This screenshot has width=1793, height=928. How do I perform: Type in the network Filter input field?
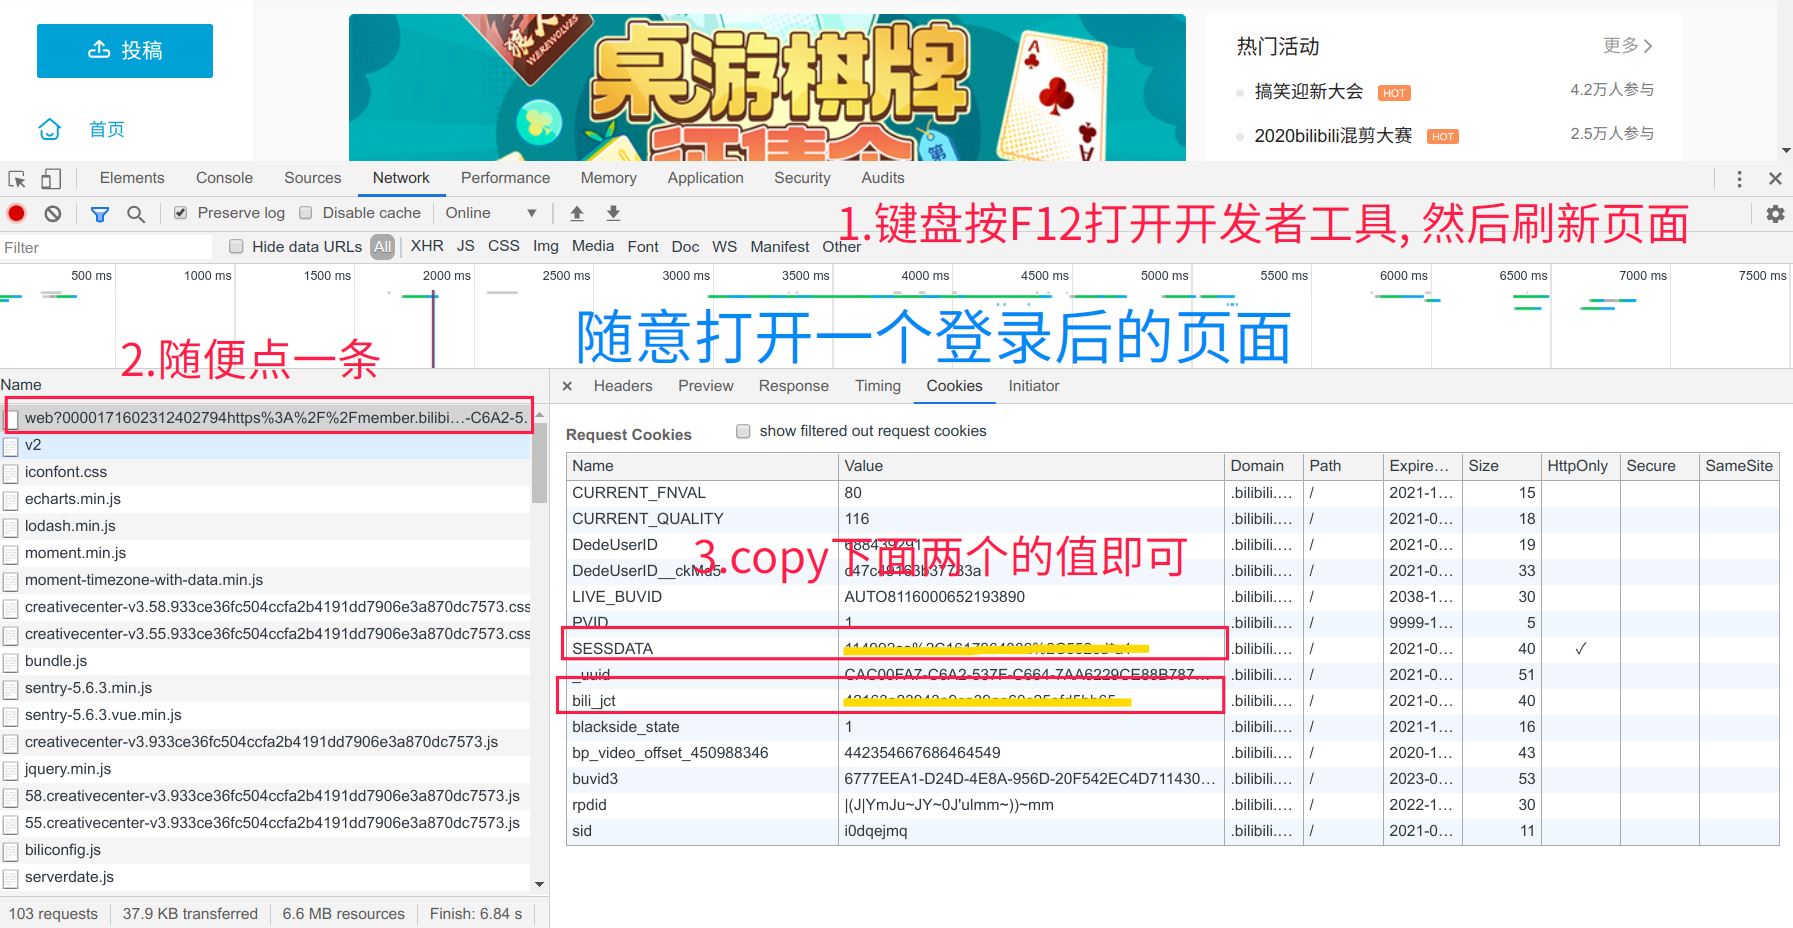(100, 247)
